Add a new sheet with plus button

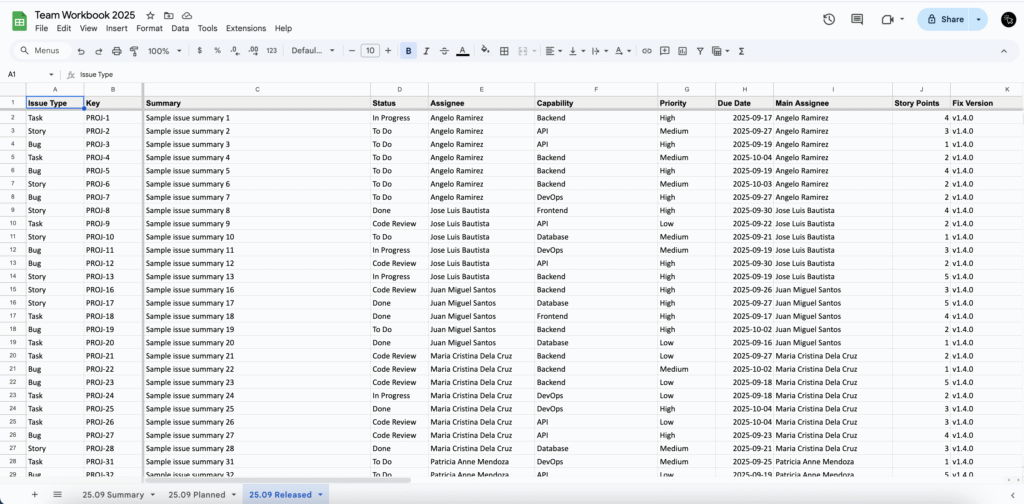(x=35, y=494)
